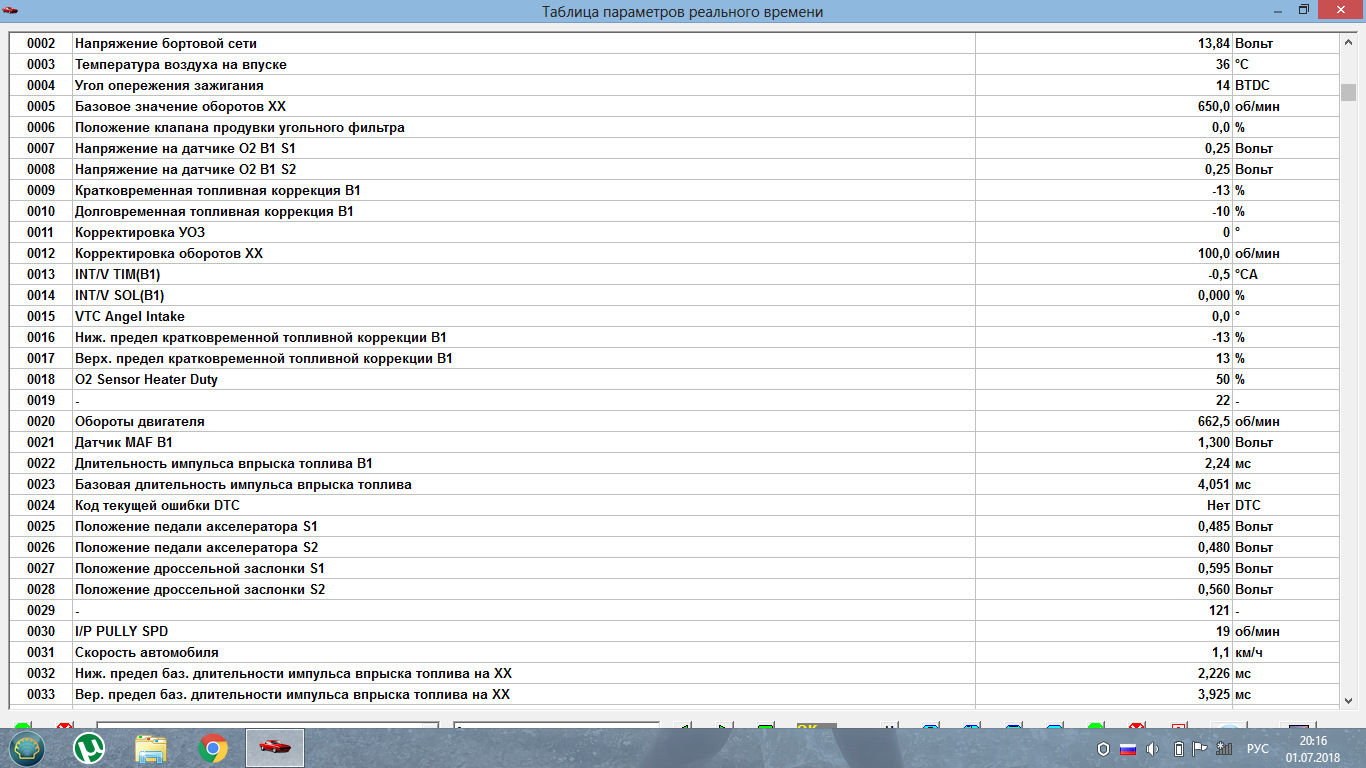Open File Explorer from the taskbar
Image resolution: width=1366 pixels, height=768 pixels.
point(151,748)
